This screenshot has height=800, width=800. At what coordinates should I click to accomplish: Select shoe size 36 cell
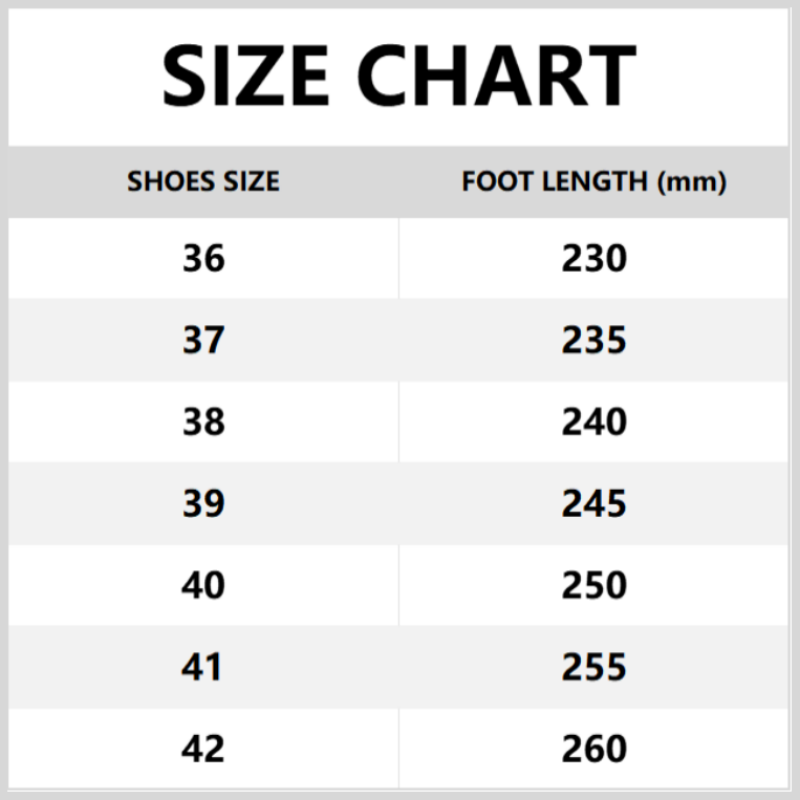coord(203,259)
